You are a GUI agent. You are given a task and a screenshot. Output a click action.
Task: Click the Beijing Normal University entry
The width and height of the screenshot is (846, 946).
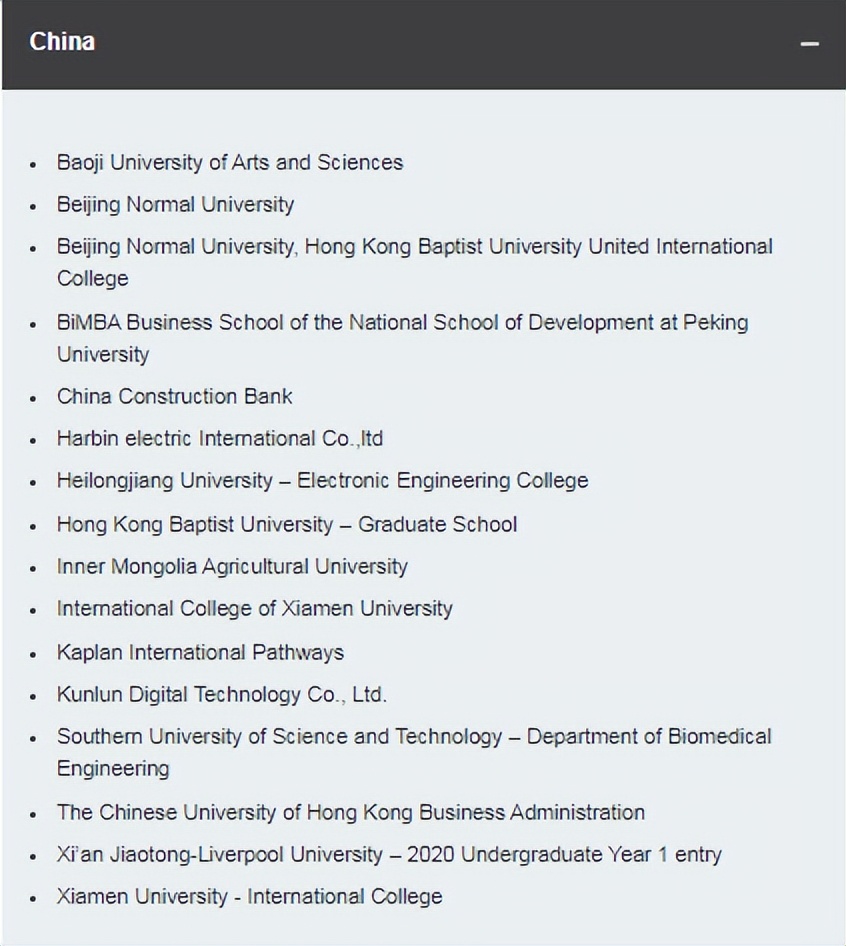pos(175,204)
